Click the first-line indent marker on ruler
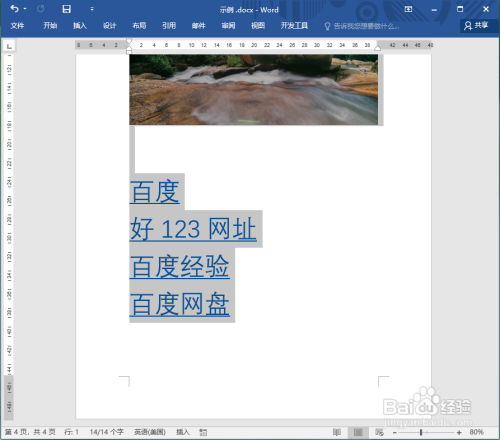This screenshot has width=500, height=440. point(129,41)
